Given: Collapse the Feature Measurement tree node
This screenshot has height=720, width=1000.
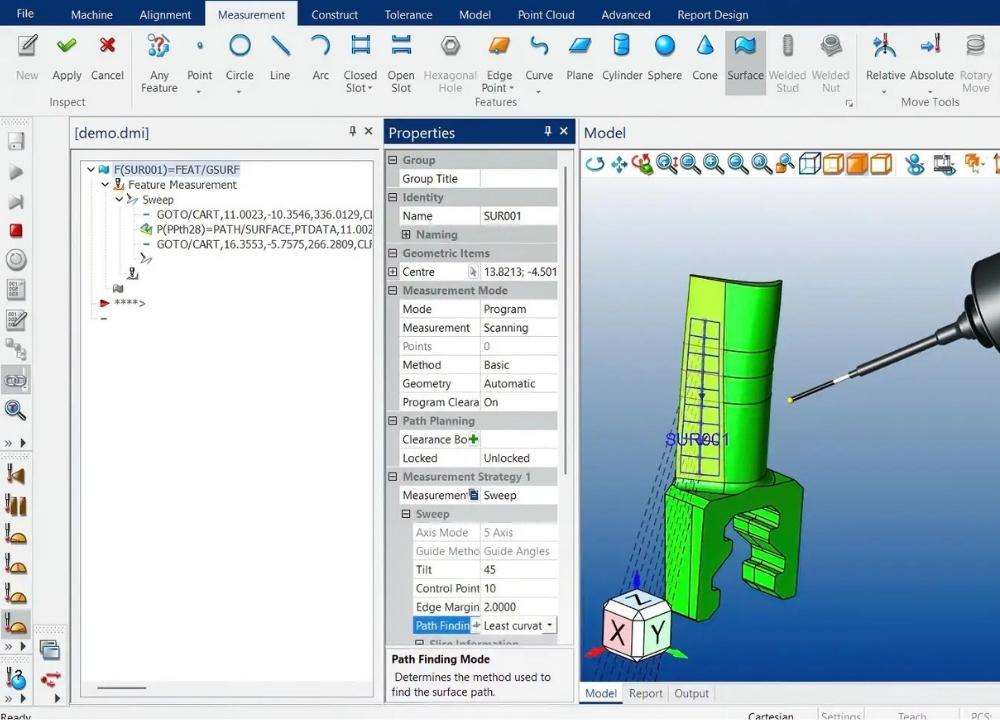Looking at the screenshot, I should 105,184.
